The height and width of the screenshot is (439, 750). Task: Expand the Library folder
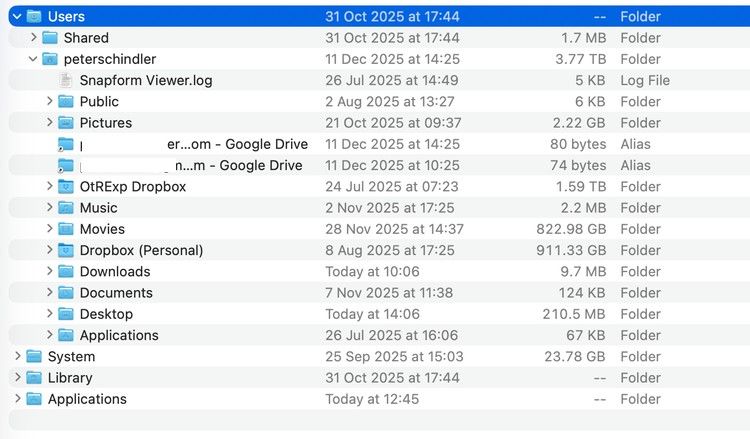point(17,378)
